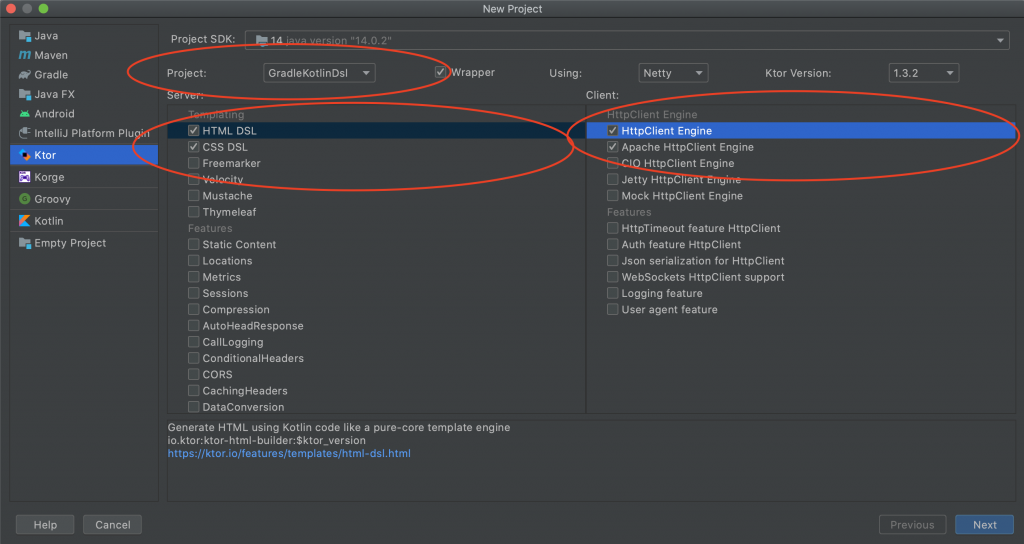1024x544 pixels.
Task: Check HttpTimeout feature HttpClient
Action: coord(613,228)
